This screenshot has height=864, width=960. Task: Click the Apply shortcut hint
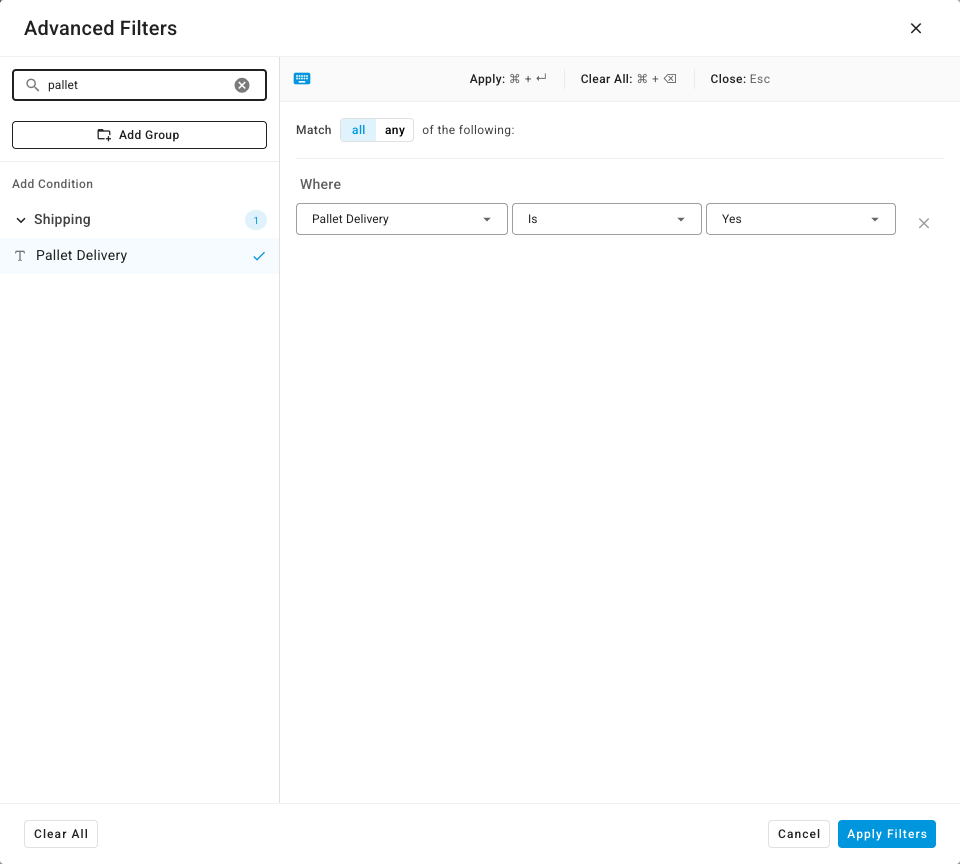tap(508, 79)
